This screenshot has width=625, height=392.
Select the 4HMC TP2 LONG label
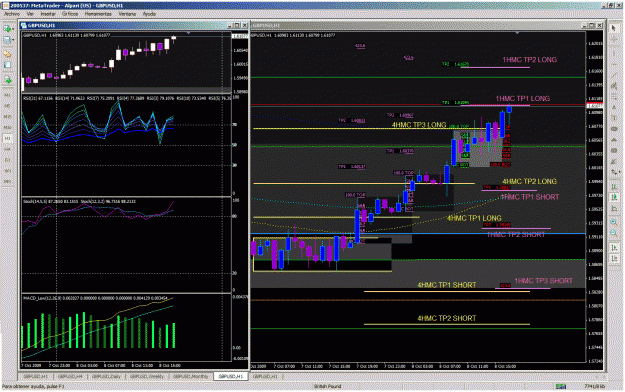click(x=529, y=181)
